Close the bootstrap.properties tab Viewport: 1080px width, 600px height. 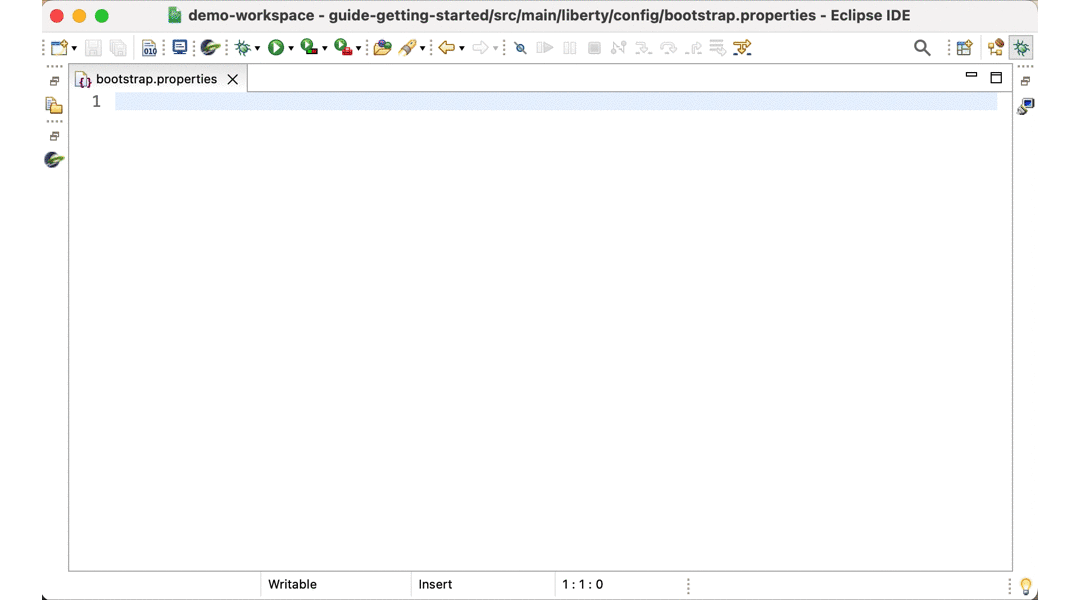[233, 79]
